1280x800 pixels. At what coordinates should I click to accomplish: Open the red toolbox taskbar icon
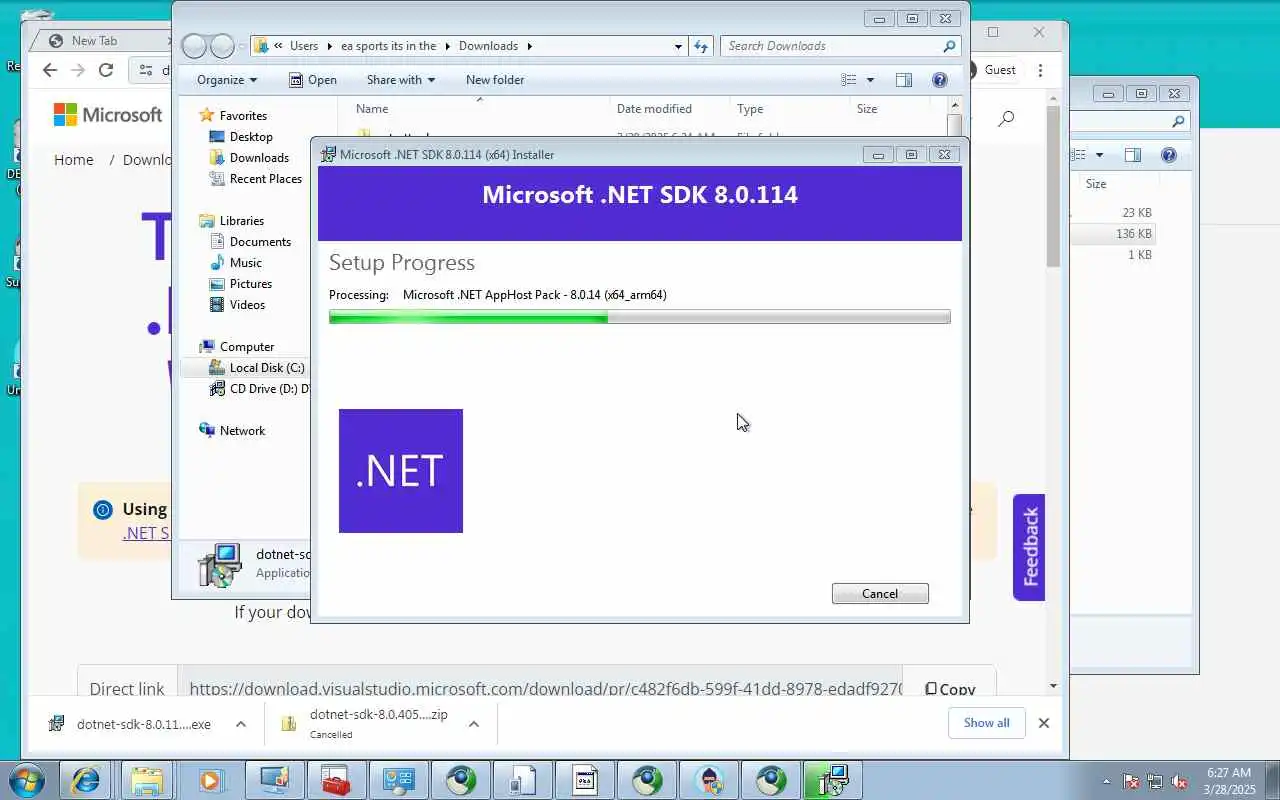click(336, 780)
